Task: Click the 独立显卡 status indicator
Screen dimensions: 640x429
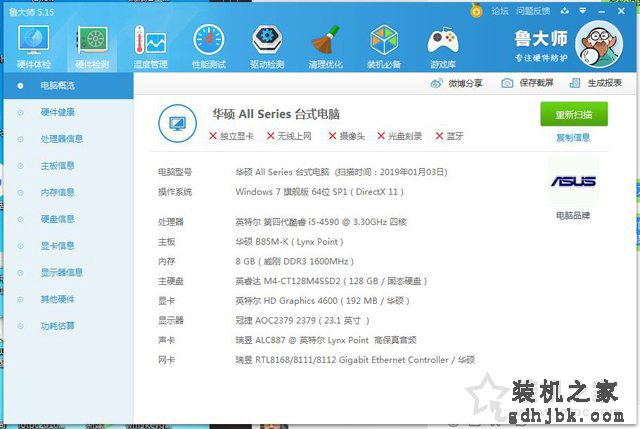Action: pyautogui.click(x=231, y=136)
